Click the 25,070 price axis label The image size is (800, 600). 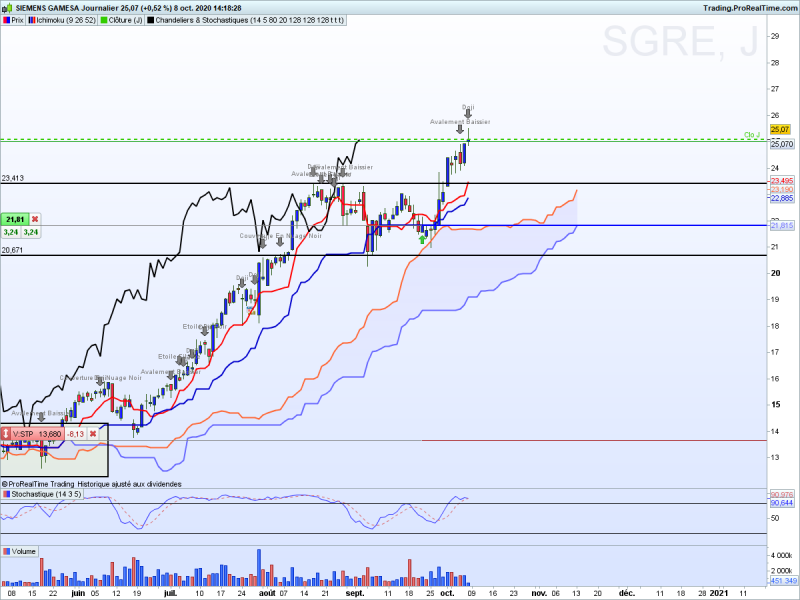(x=782, y=144)
